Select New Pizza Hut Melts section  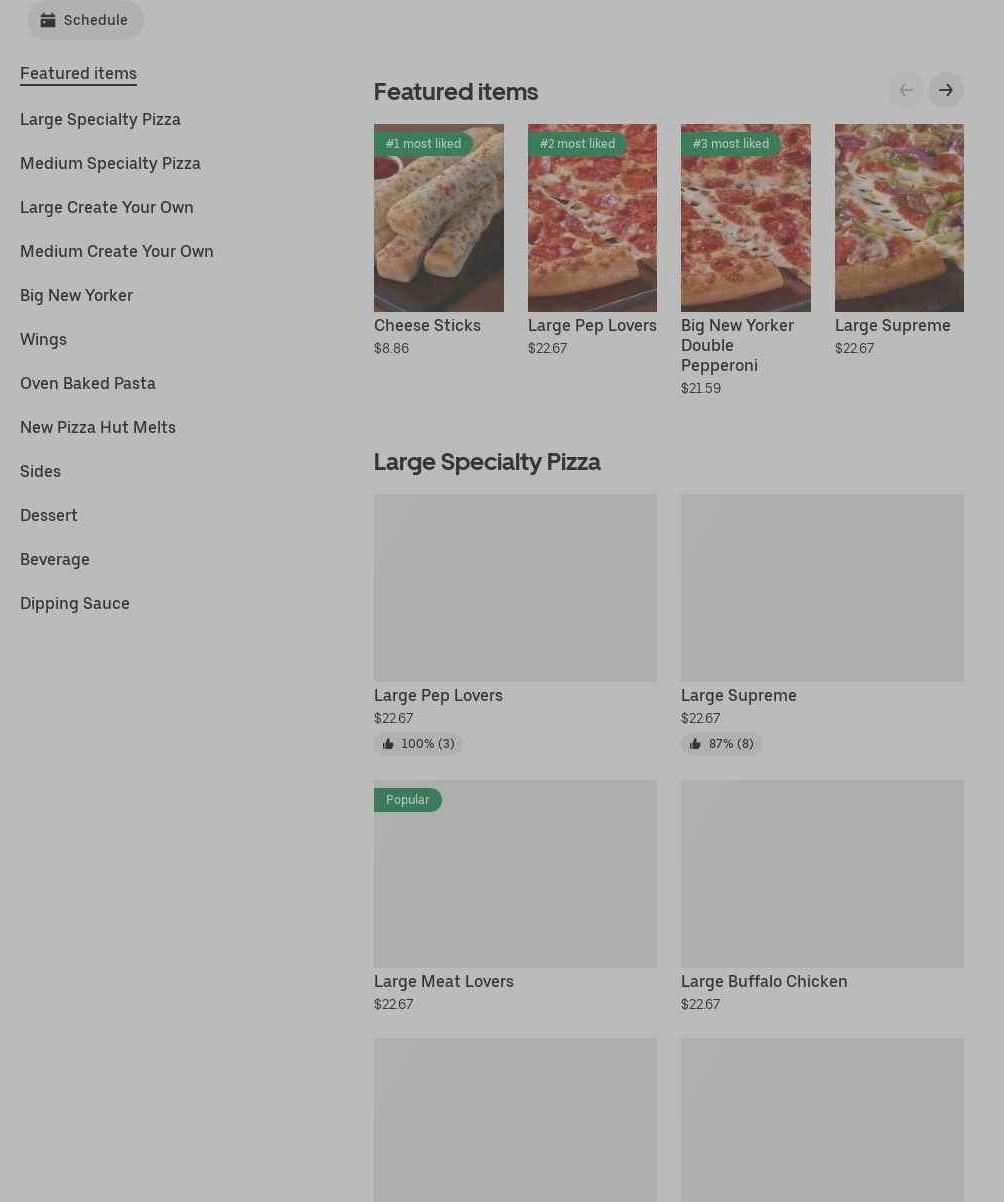pyautogui.click(x=98, y=427)
